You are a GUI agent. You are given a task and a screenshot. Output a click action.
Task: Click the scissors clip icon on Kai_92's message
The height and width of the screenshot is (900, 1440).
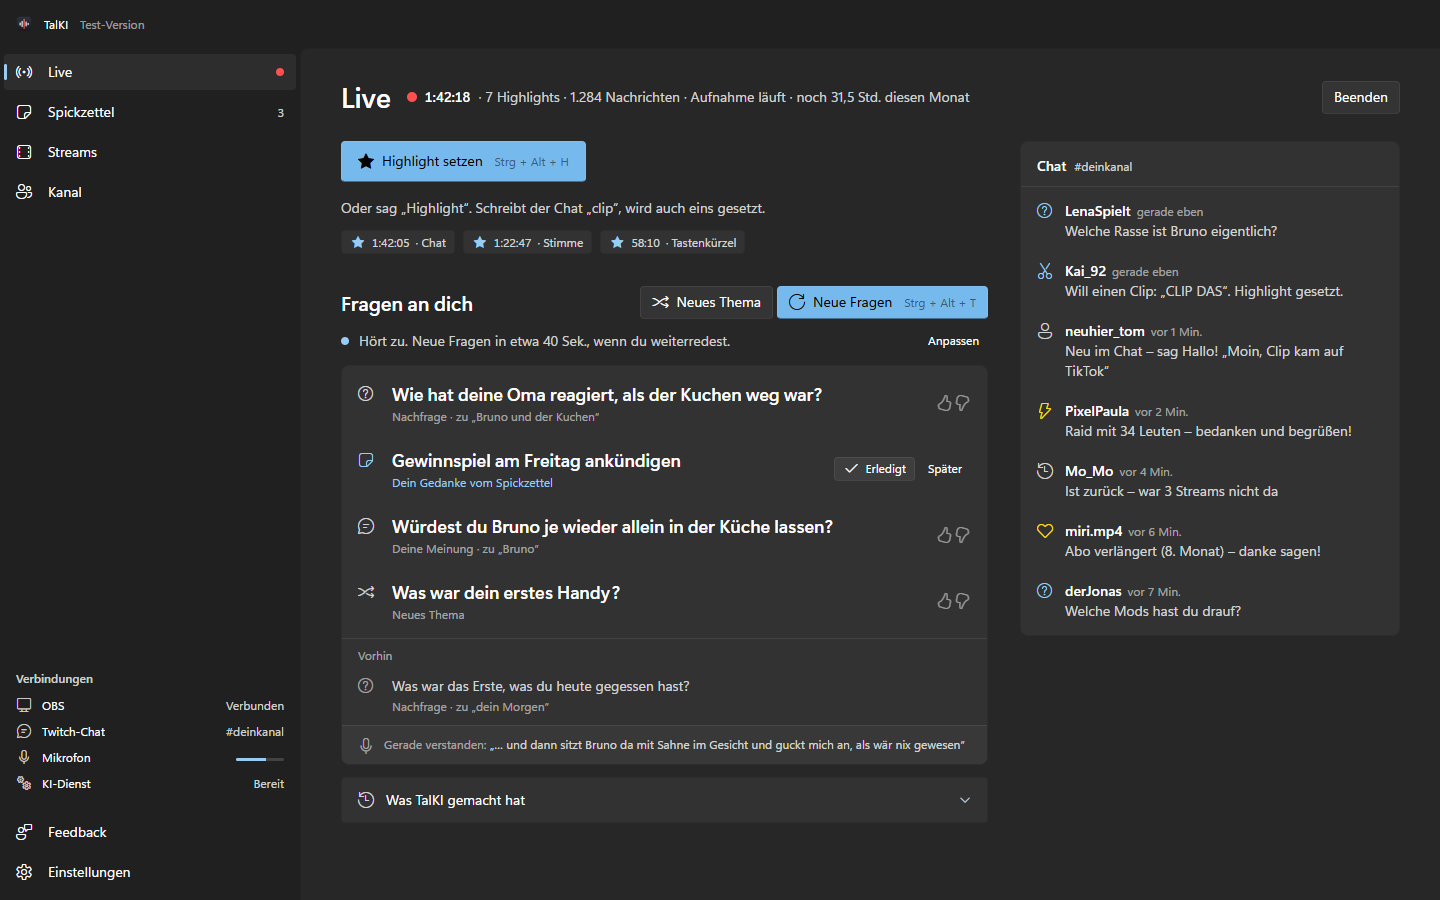click(1045, 271)
